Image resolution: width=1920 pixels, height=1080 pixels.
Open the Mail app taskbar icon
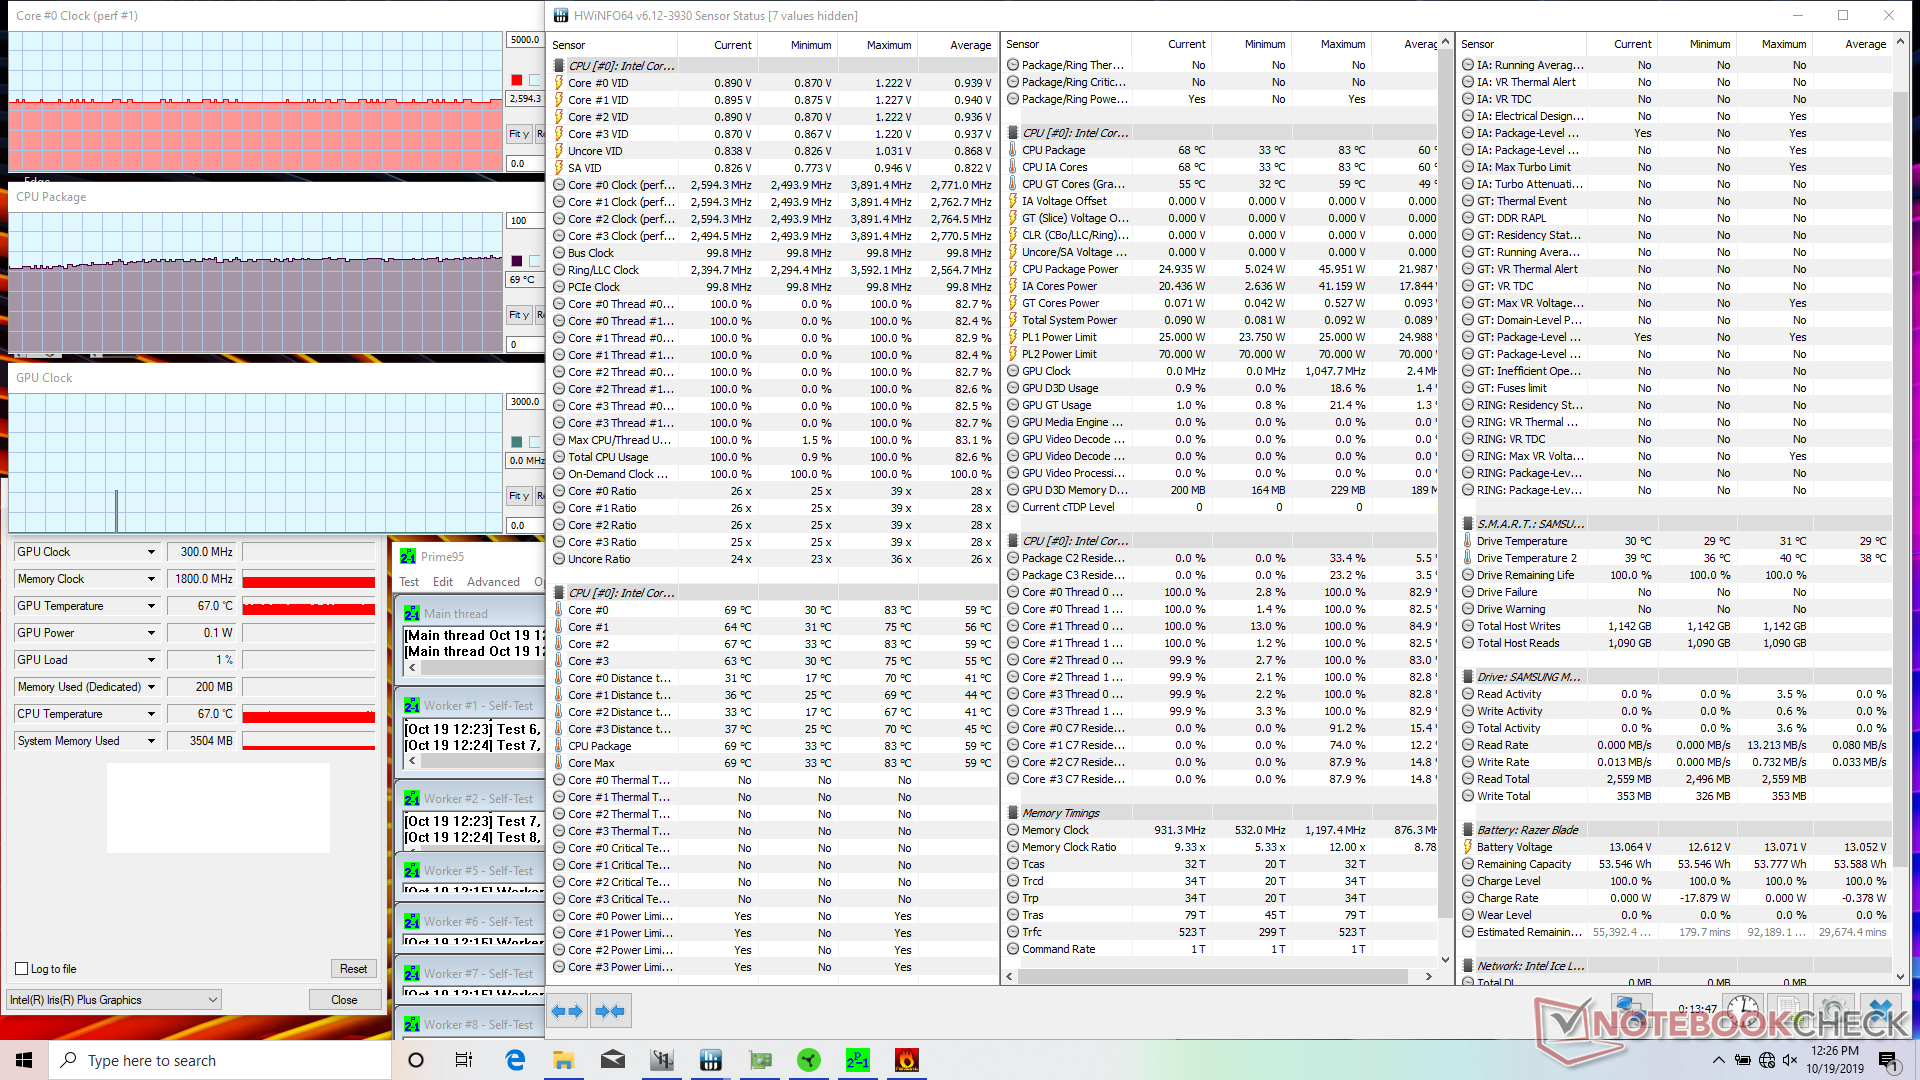(612, 1060)
